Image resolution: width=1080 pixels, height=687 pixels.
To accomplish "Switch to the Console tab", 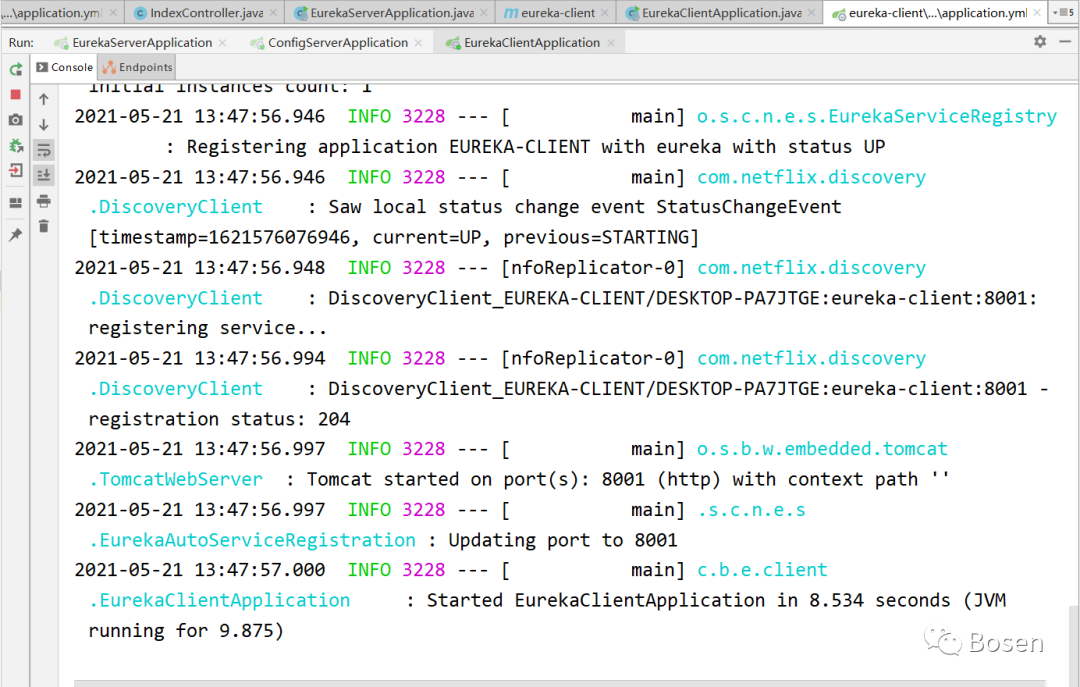I will coord(65,67).
